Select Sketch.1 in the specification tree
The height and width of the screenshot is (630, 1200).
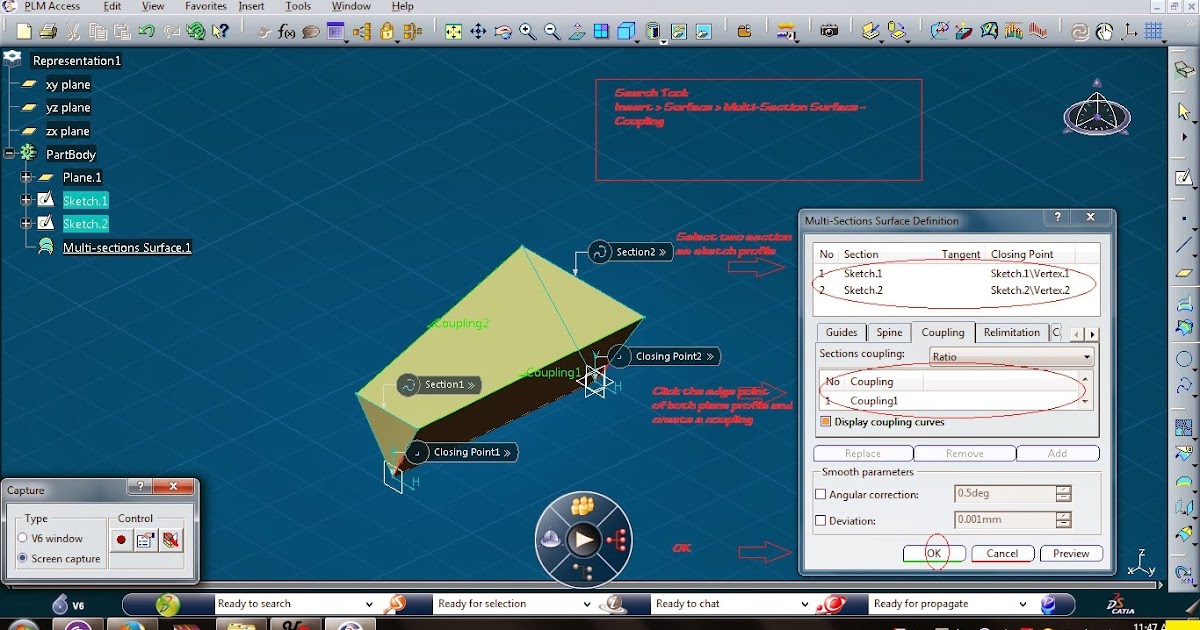85,200
